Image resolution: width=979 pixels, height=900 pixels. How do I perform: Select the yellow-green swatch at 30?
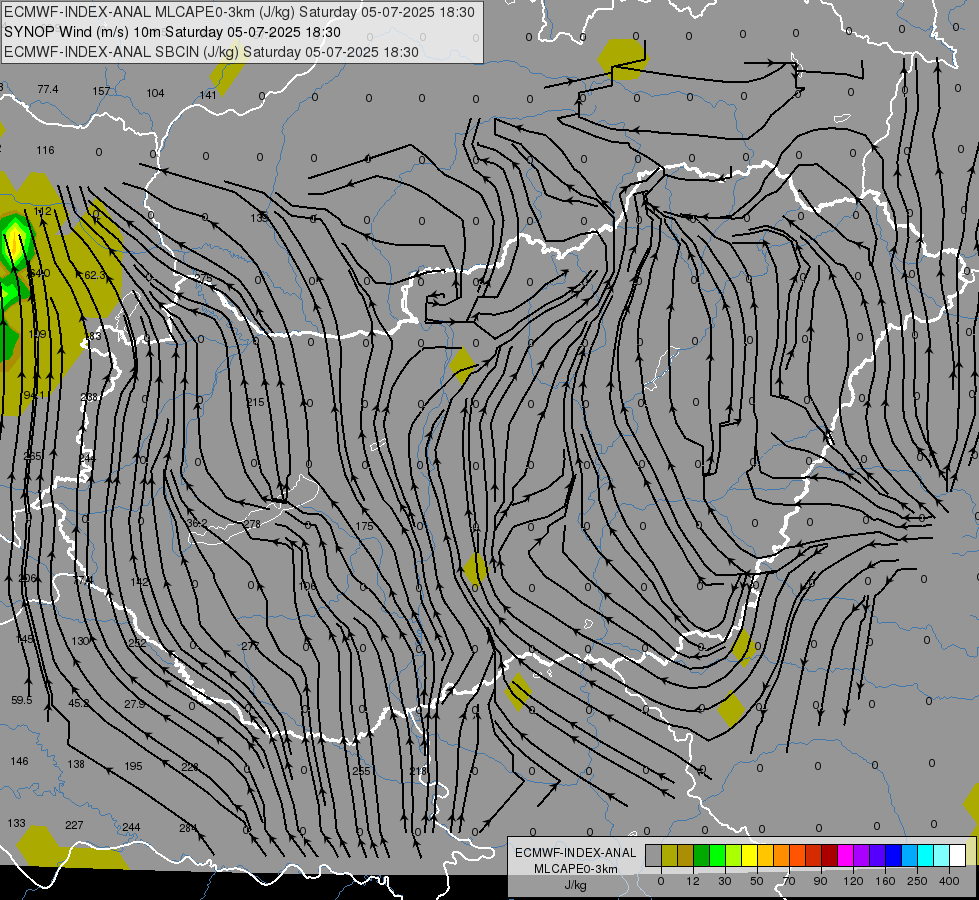[x=734, y=855]
